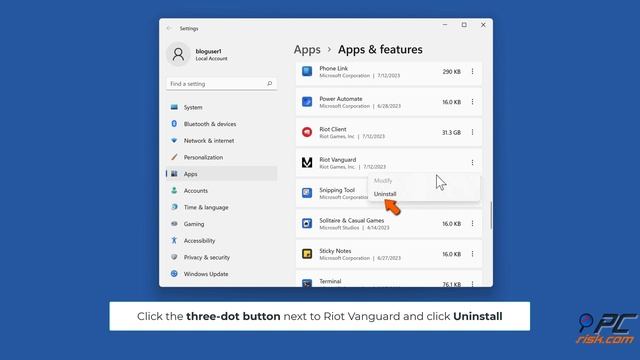Click the Snipping Tool app name

[x=337, y=190]
